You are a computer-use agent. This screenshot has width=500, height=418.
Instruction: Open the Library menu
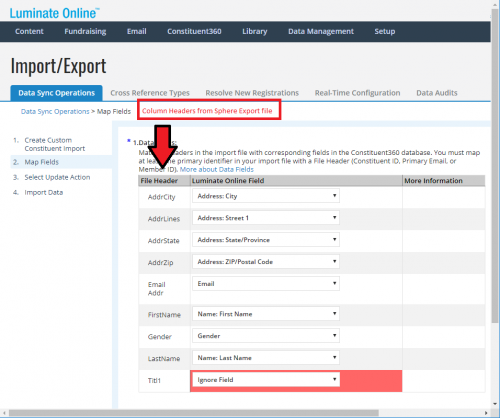[255, 31]
